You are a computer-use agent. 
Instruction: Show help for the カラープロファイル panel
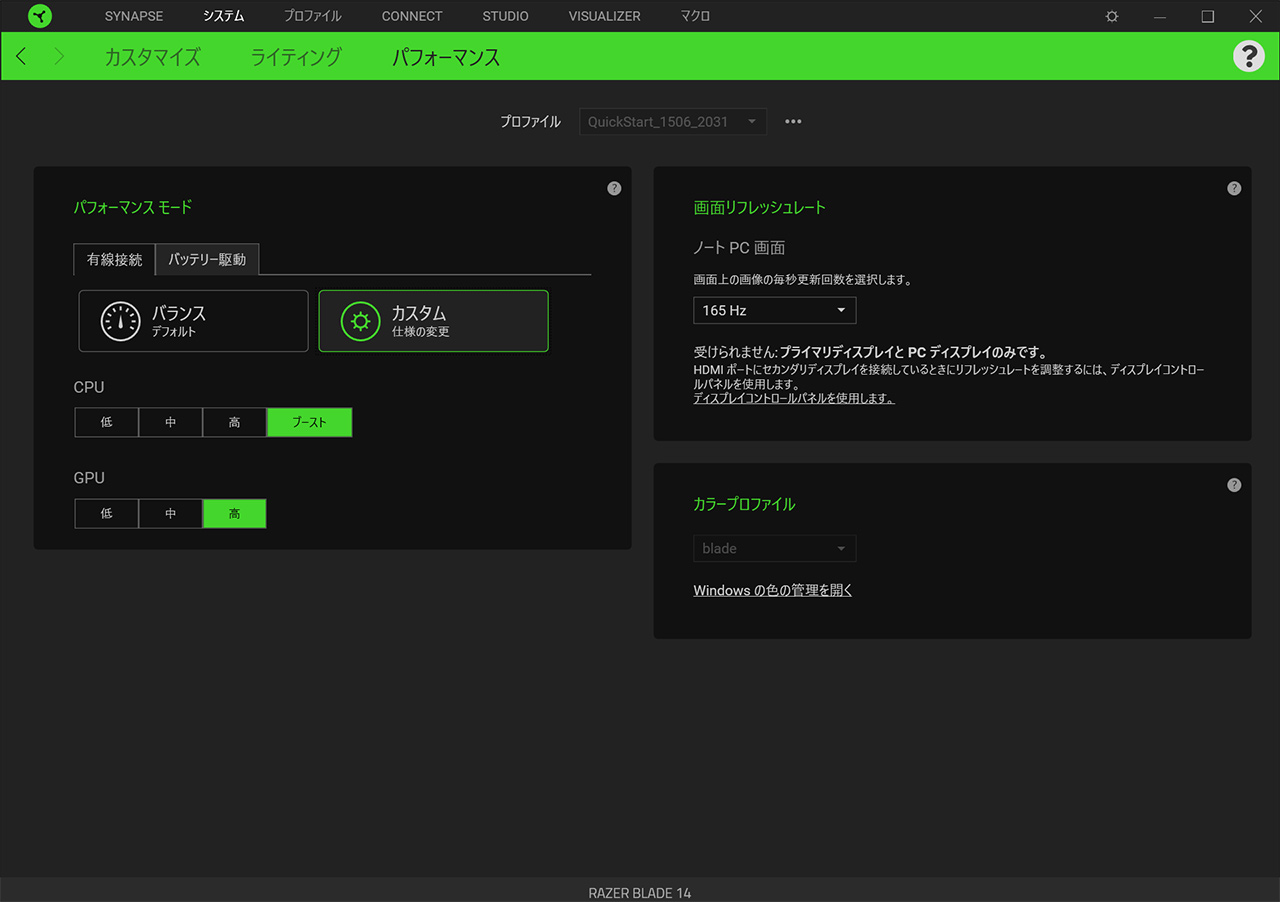click(x=1234, y=485)
